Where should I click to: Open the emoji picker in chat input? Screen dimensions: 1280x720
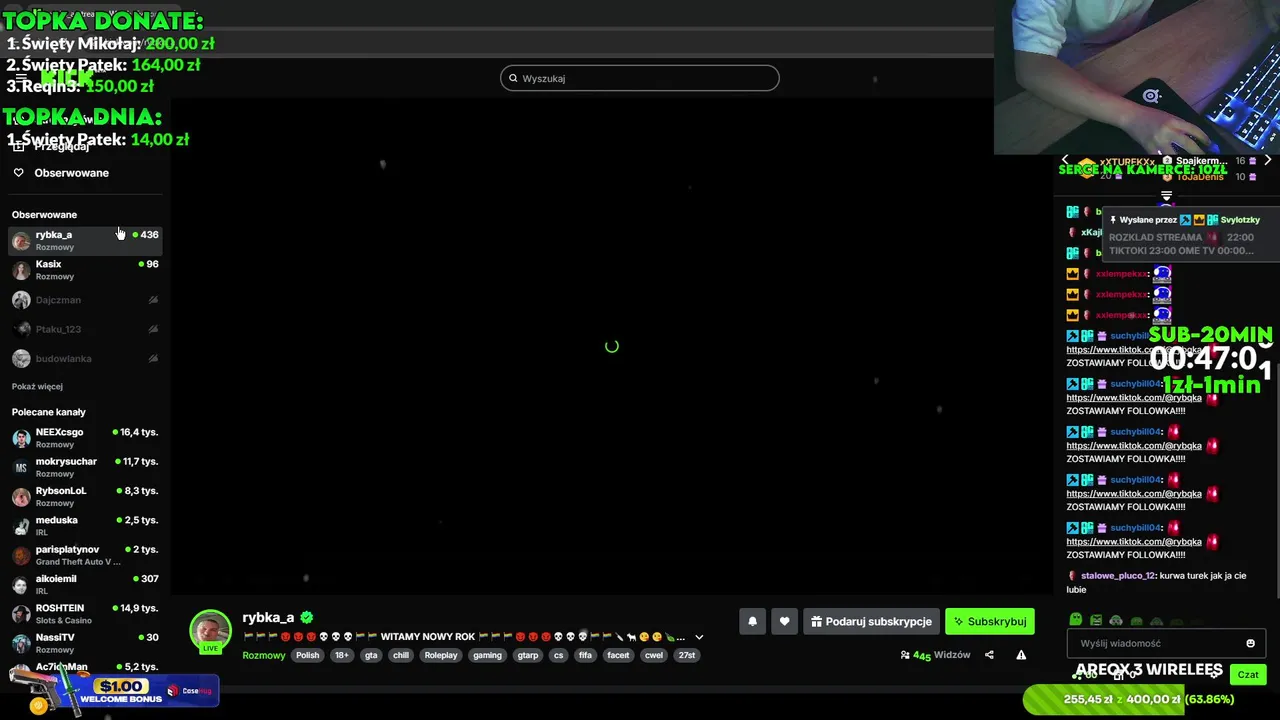1250,643
